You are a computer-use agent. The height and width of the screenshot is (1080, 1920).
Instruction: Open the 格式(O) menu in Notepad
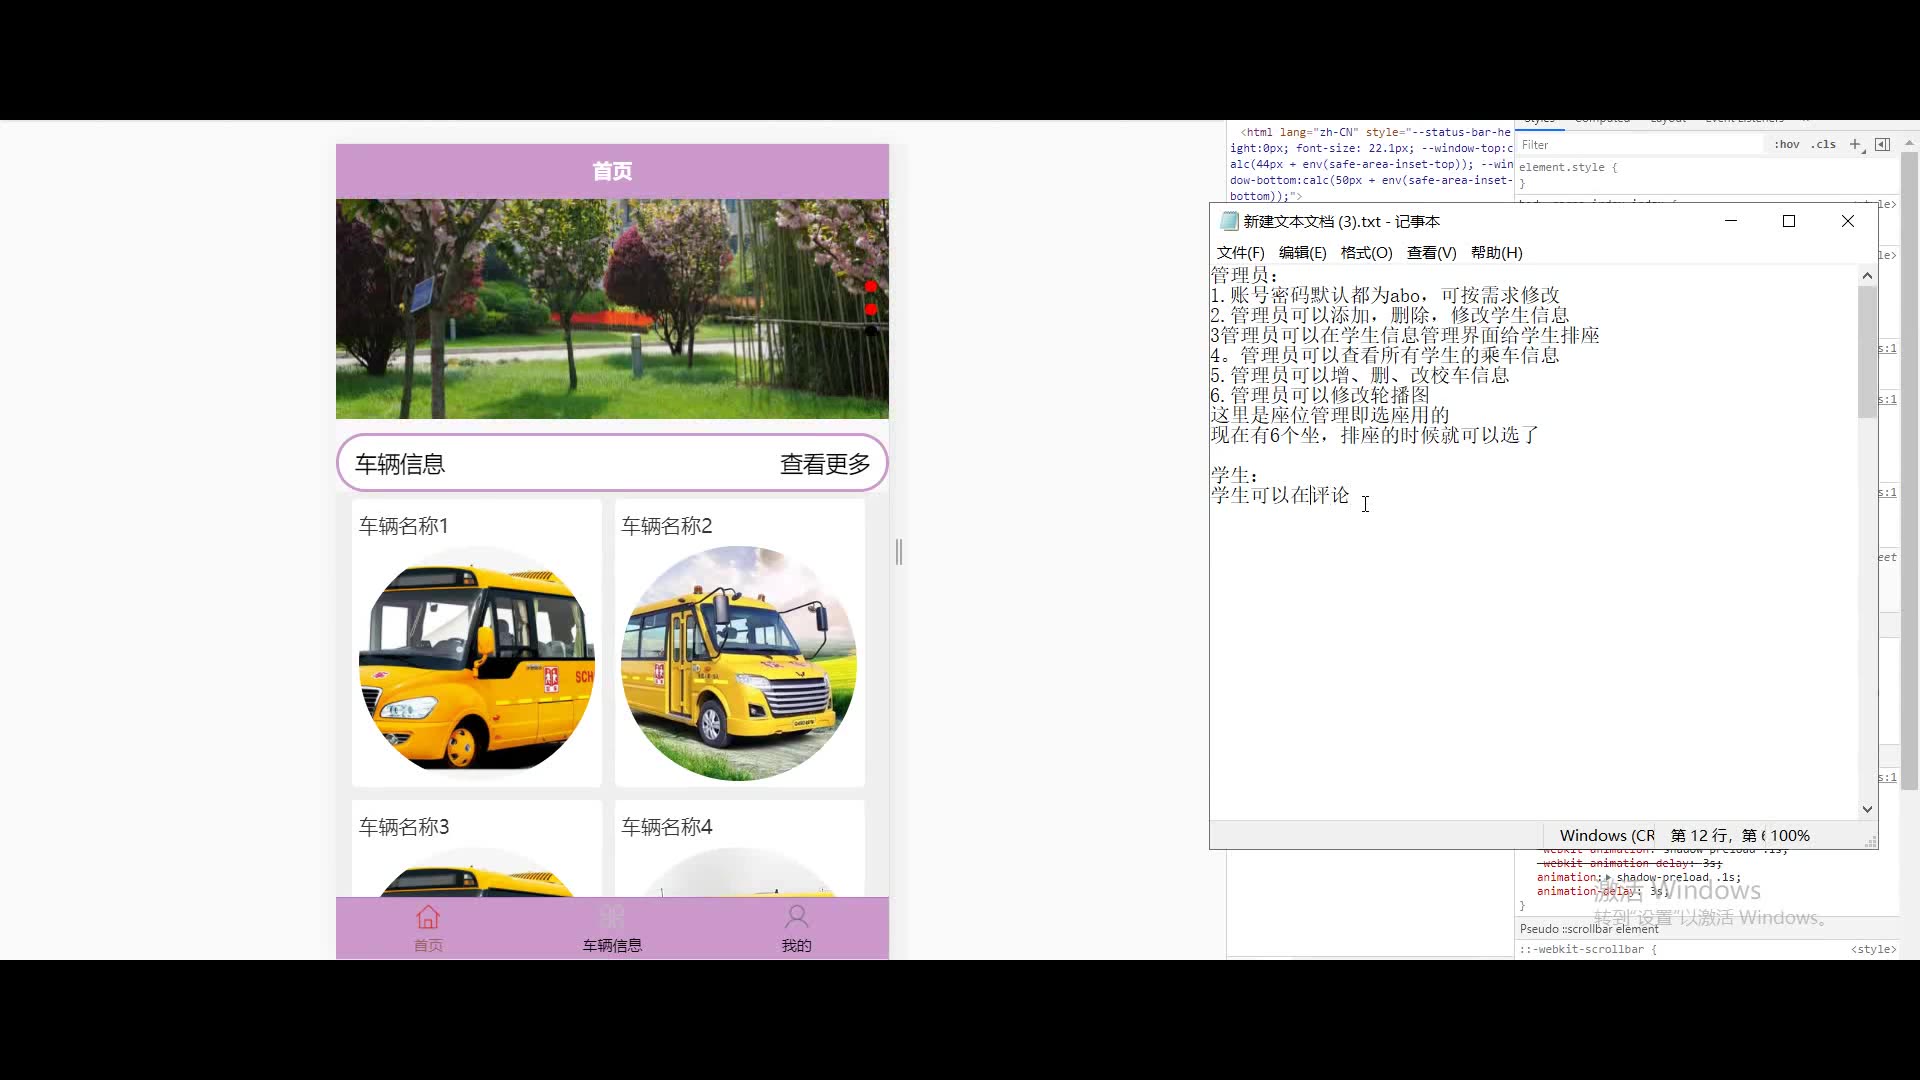(x=1366, y=253)
